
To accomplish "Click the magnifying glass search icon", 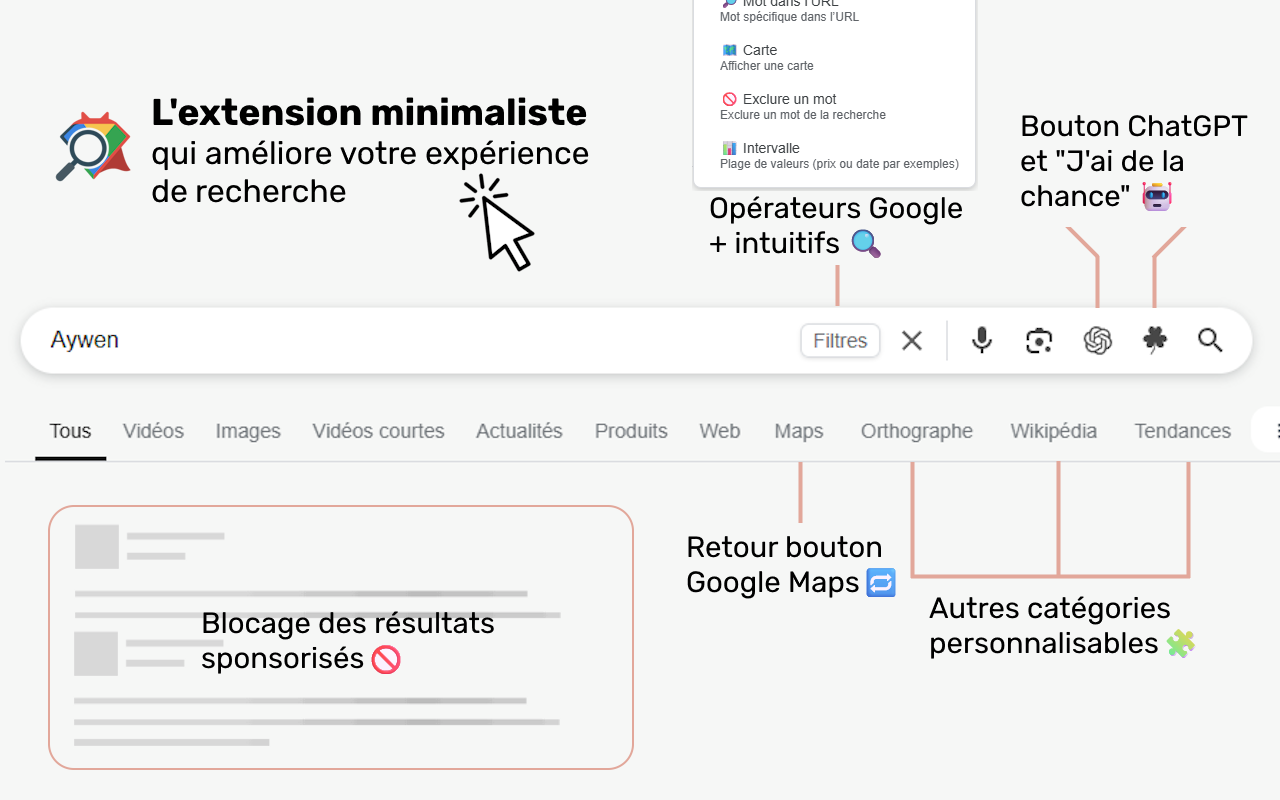I will pyautogui.click(x=1210, y=341).
